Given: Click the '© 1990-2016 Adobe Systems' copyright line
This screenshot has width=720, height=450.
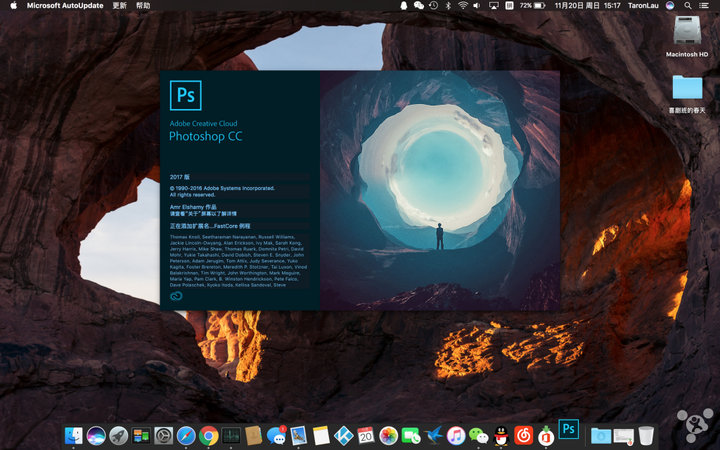Looking at the screenshot, I should tap(222, 191).
